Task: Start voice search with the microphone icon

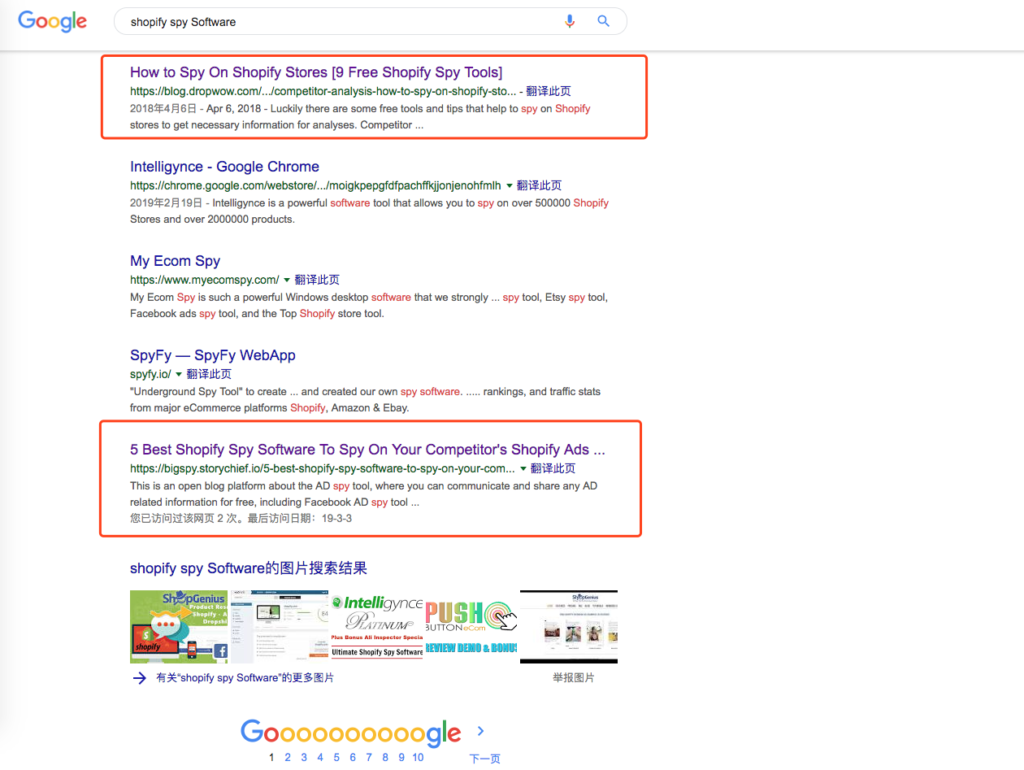Action: click(x=569, y=22)
